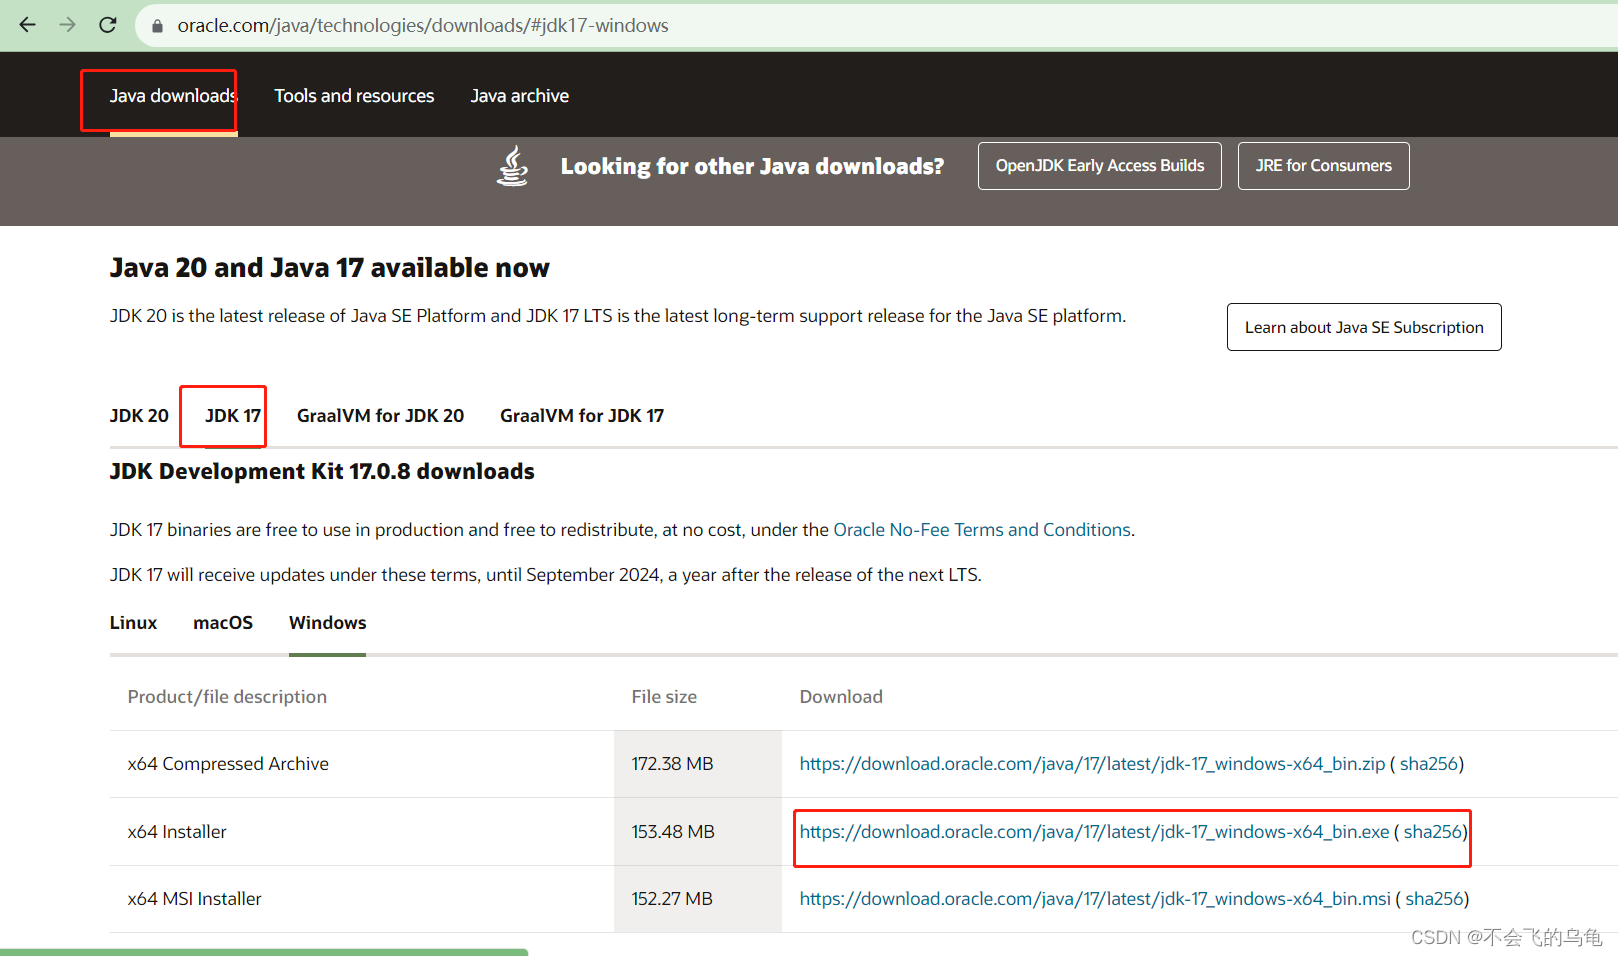
Task: Click the horizontal scrollbar at page bottom
Action: 264,952
